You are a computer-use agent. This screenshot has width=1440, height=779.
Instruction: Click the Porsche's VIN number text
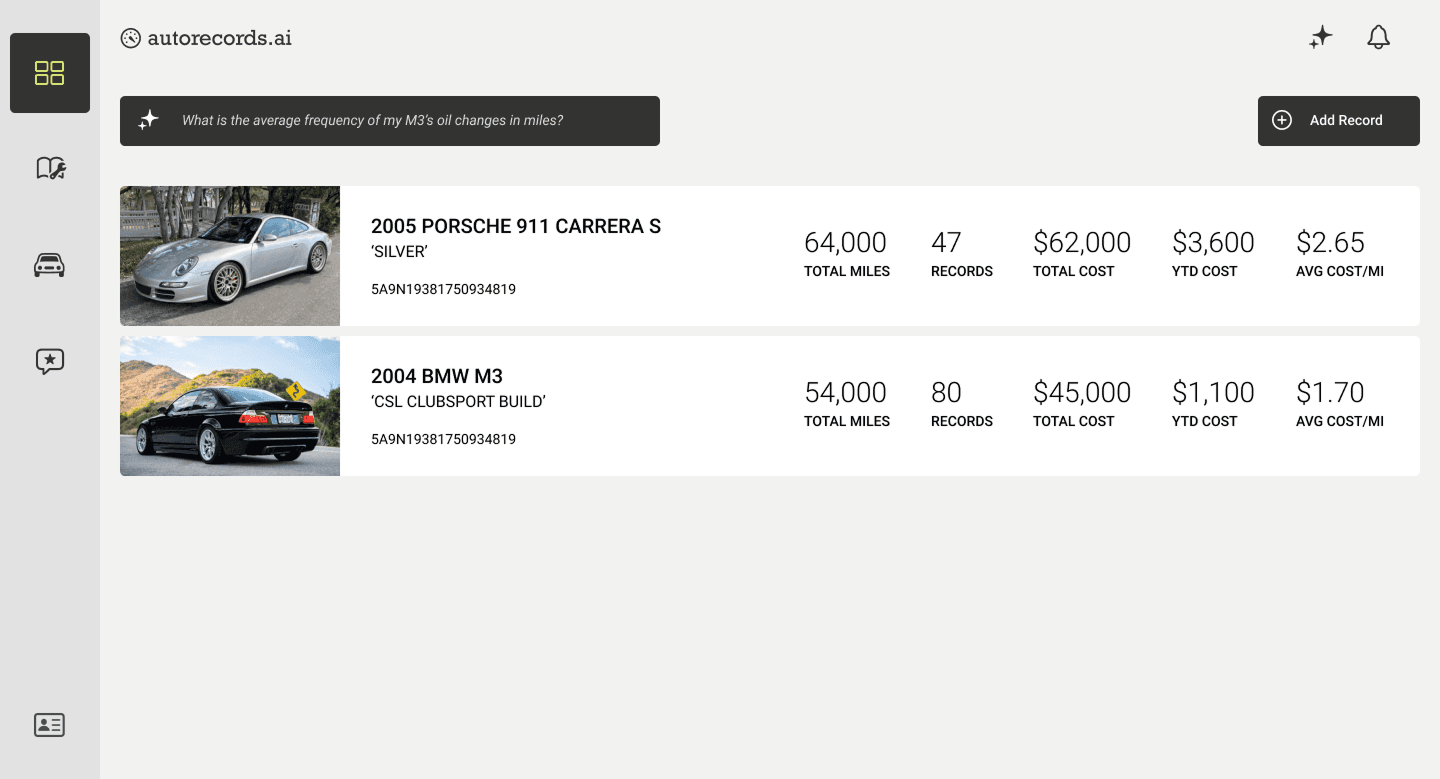443,288
